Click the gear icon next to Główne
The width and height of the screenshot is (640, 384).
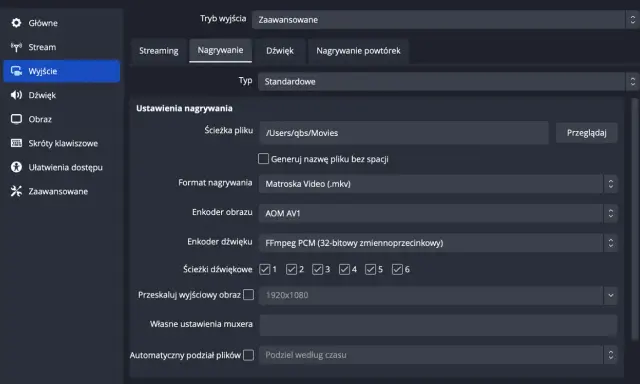(16, 23)
